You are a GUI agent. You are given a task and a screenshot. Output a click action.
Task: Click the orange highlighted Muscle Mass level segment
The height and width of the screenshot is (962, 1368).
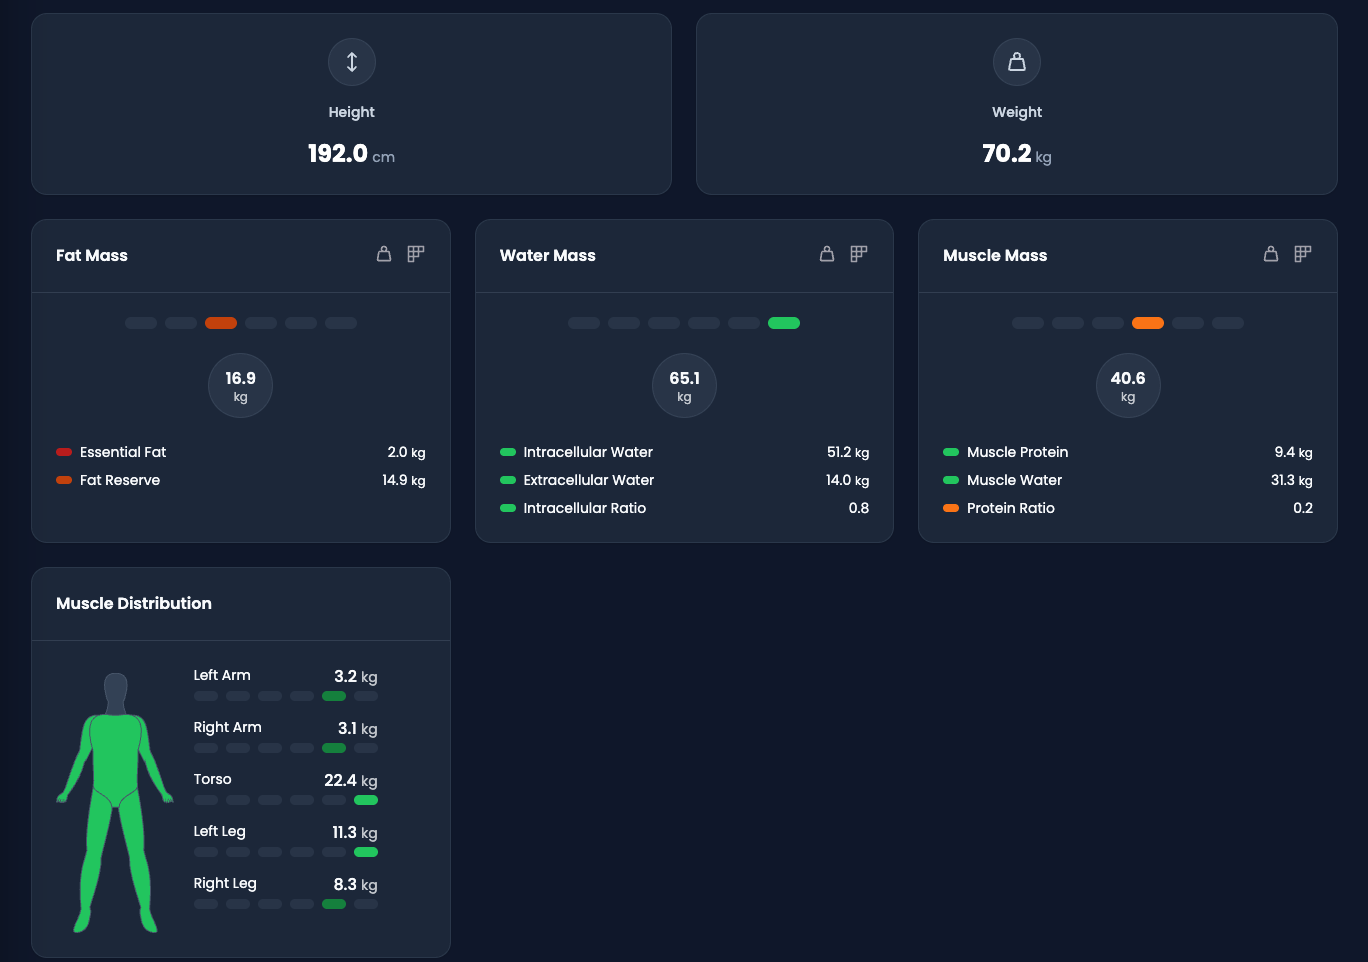pos(1148,323)
